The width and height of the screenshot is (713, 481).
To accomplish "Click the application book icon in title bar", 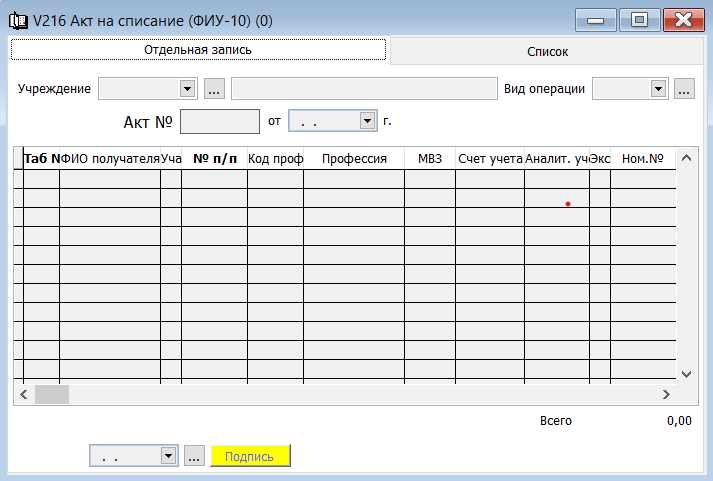I will [17, 18].
